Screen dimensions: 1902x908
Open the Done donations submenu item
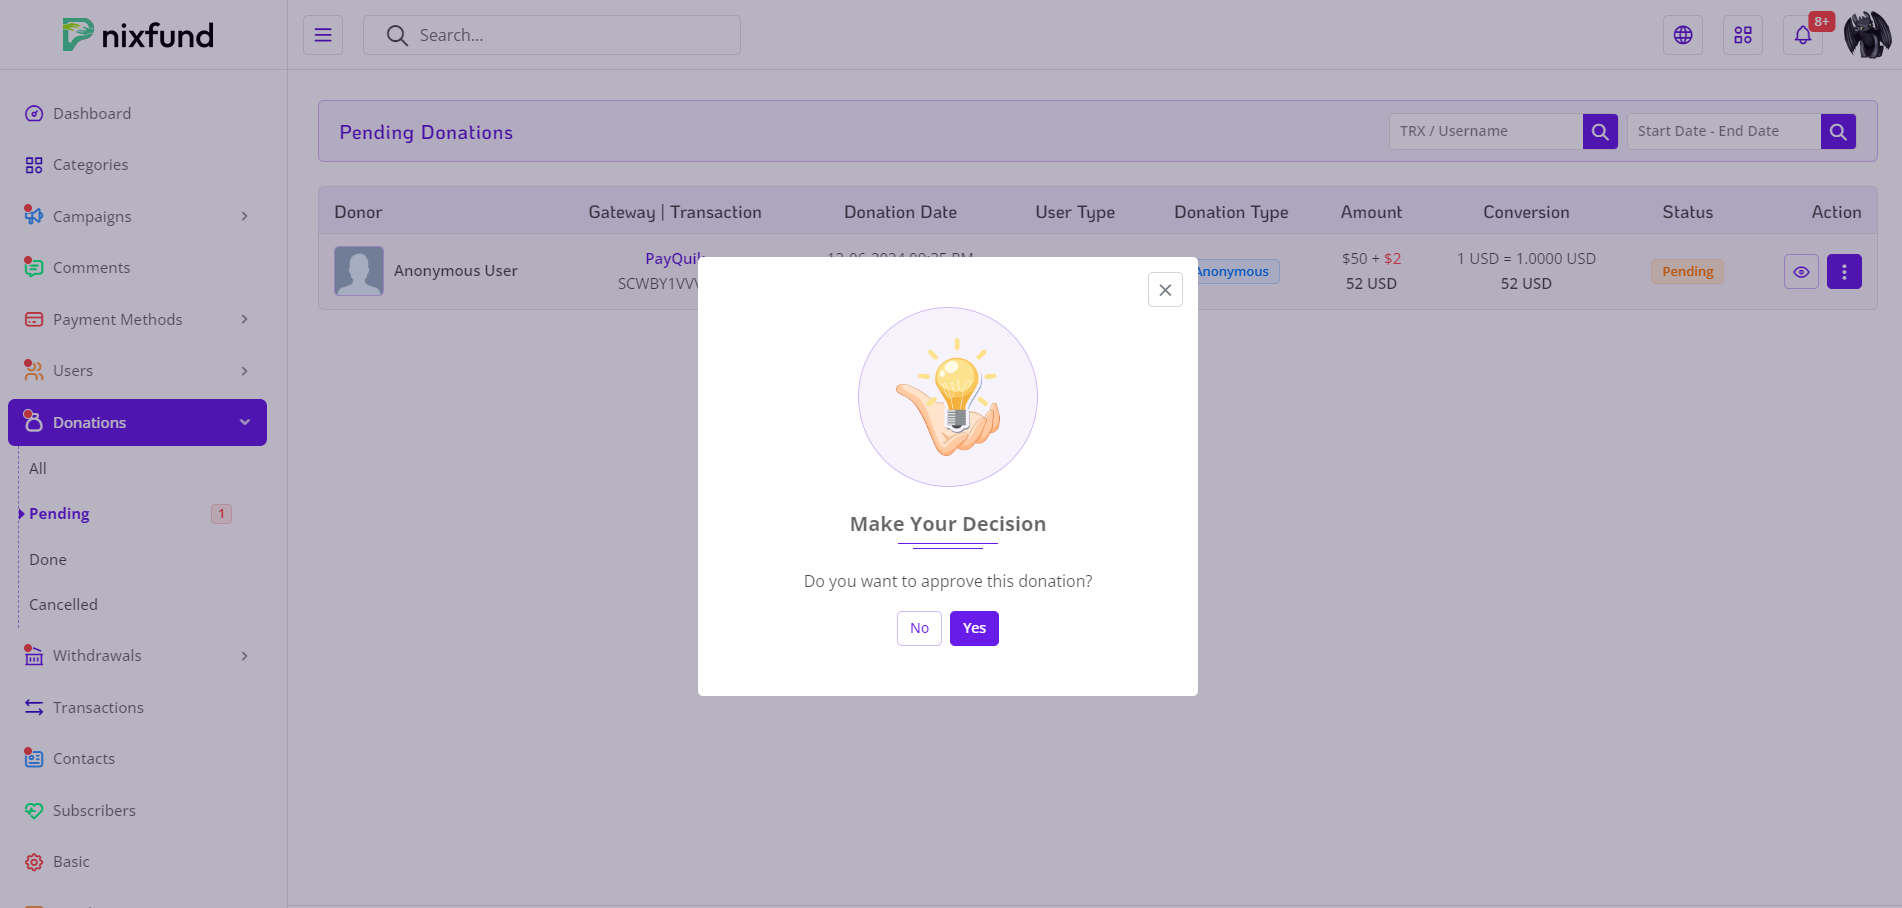(48, 559)
